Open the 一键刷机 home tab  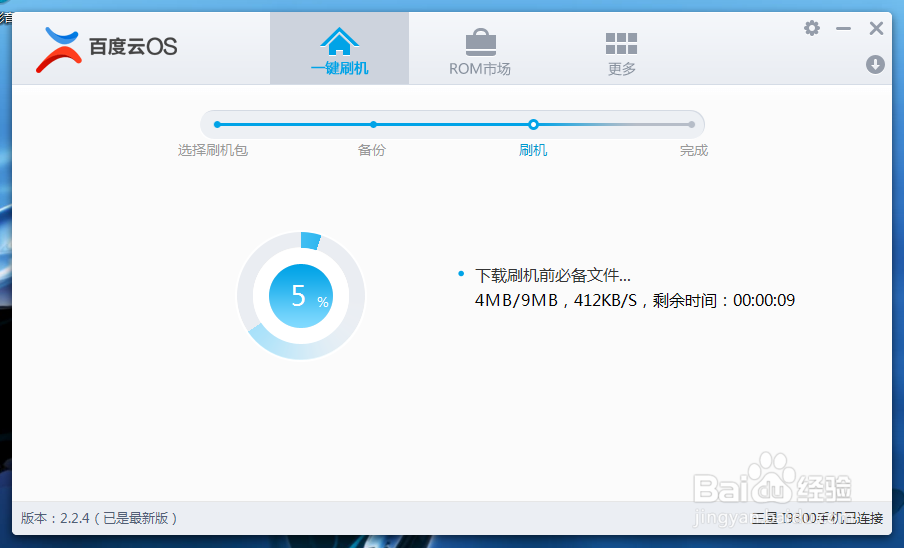point(339,49)
